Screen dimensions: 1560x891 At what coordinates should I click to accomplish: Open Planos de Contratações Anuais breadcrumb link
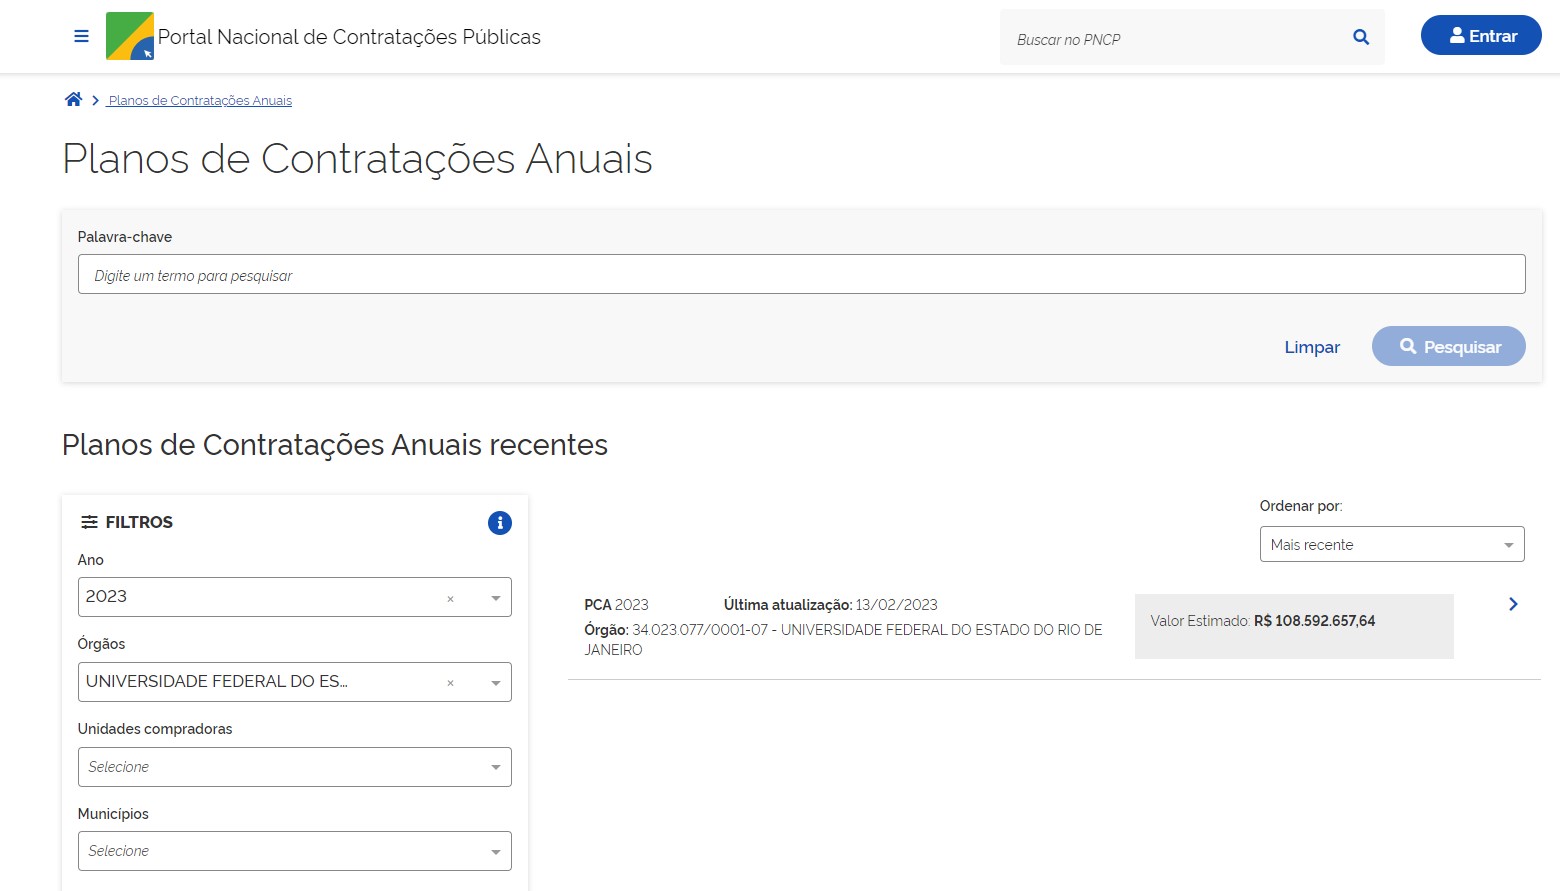click(200, 101)
